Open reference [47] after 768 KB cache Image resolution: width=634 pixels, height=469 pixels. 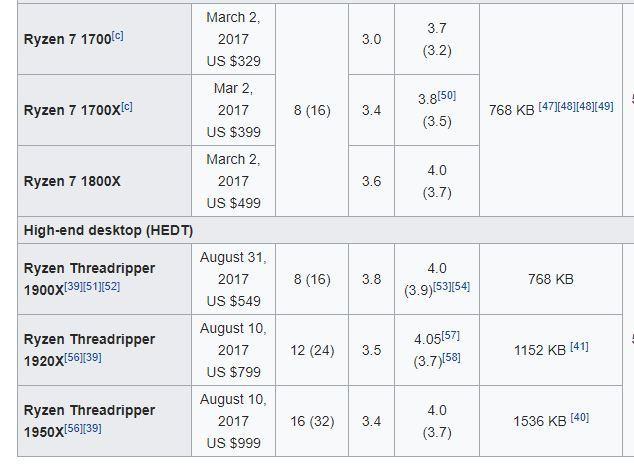point(548,106)
